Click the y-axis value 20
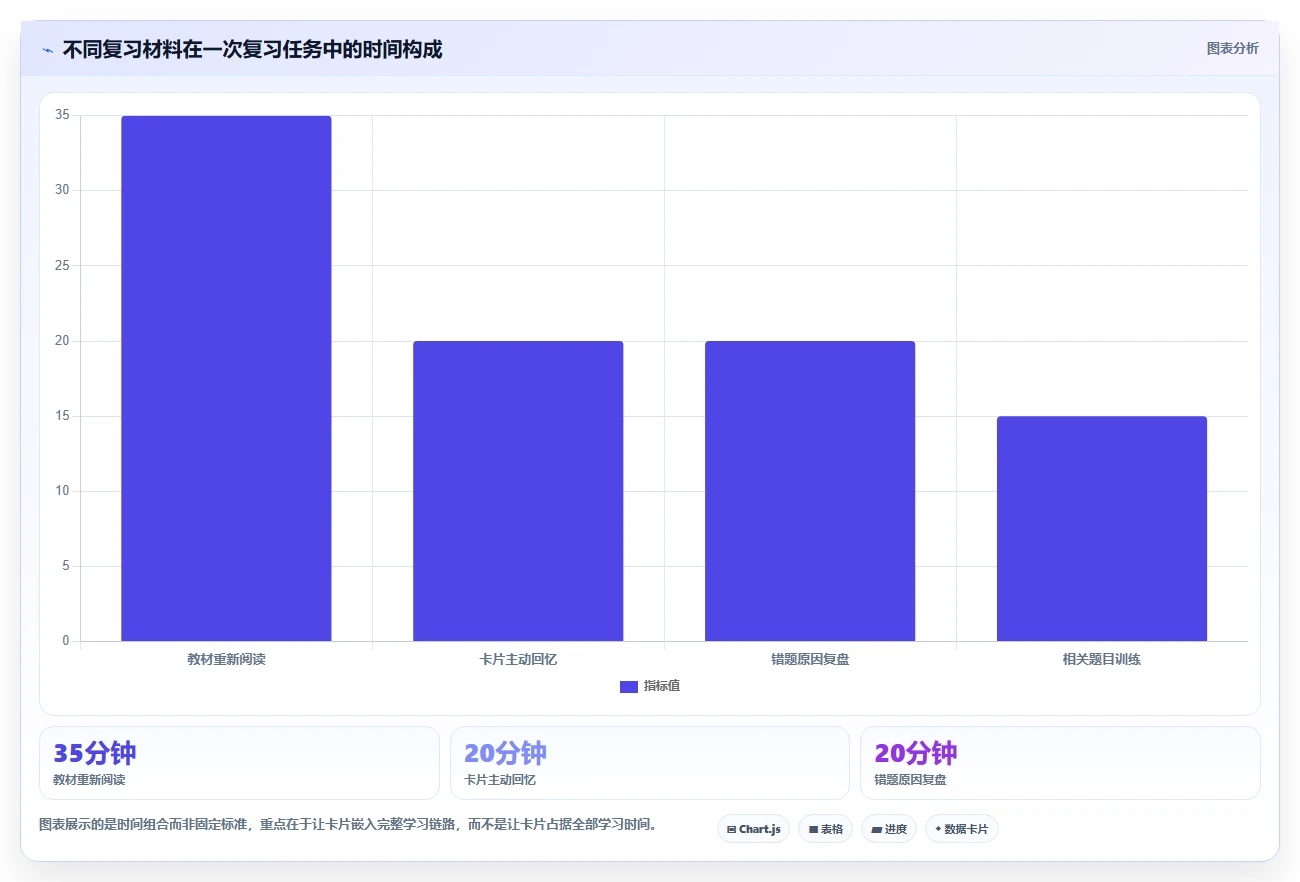This screenshot has height=882, width=1300. (62, 341)
